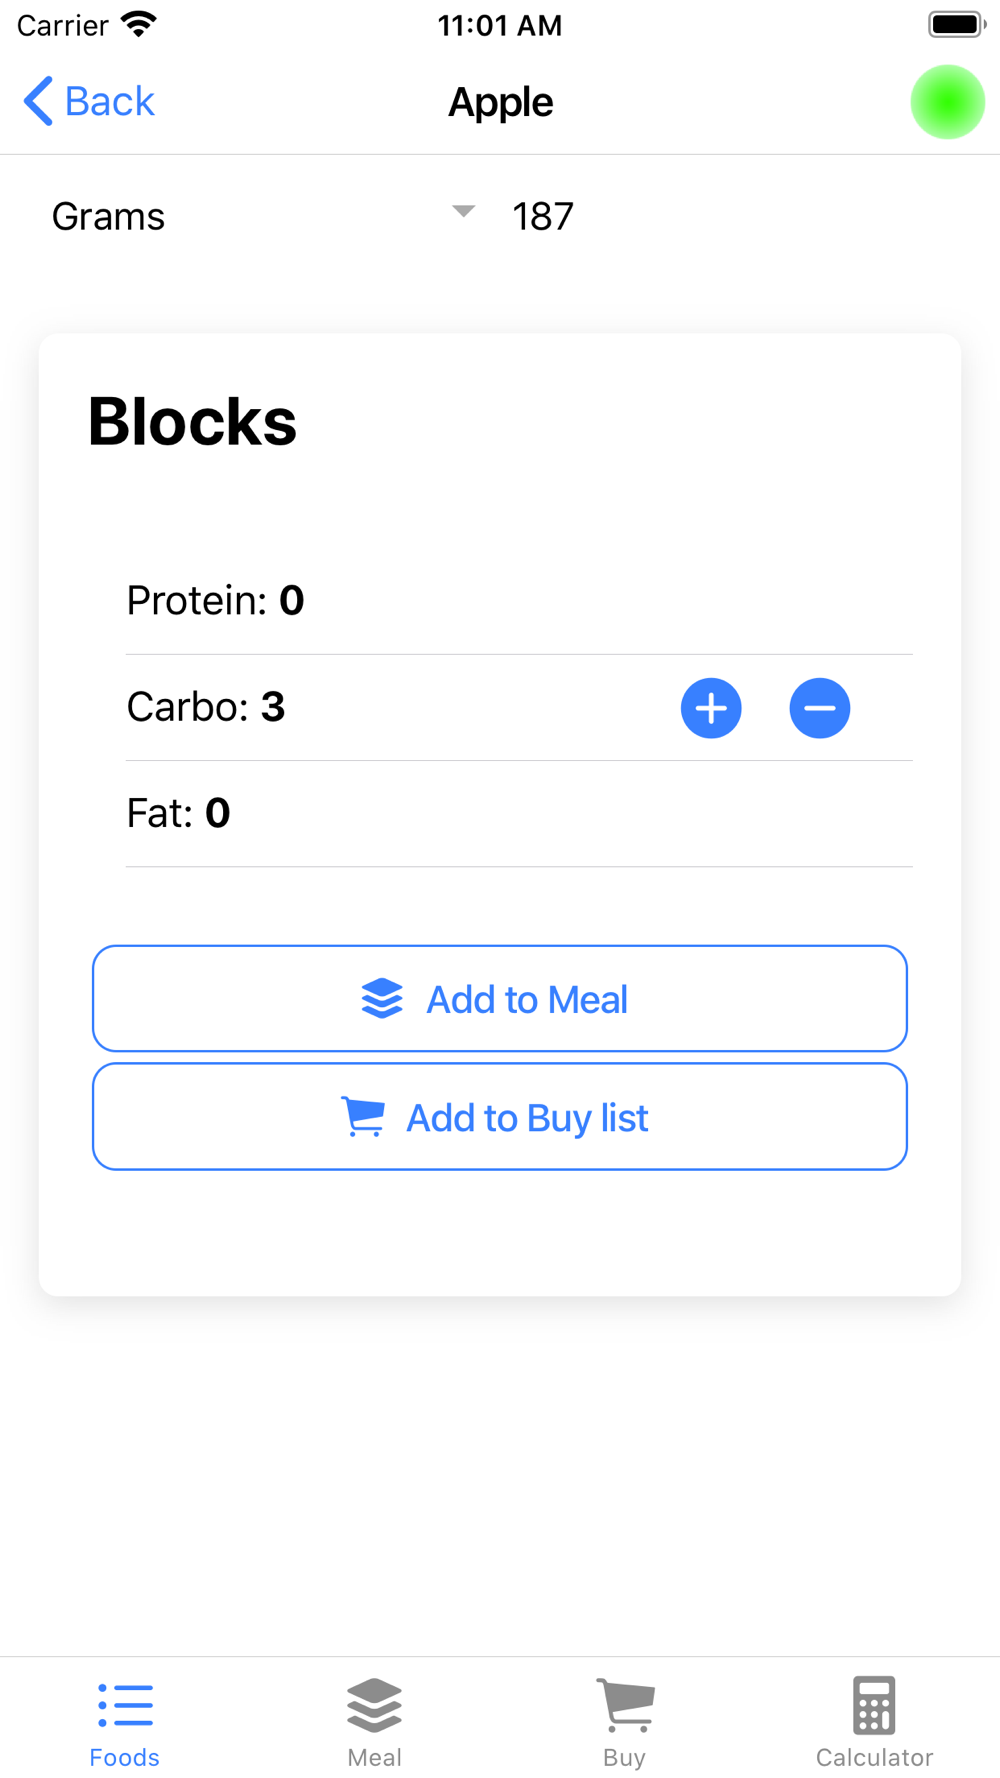The width and height of the screenshot is (1000, 1778).
Task: Tap the Wi-Fi status bar icon
Action: coord(139,24)
